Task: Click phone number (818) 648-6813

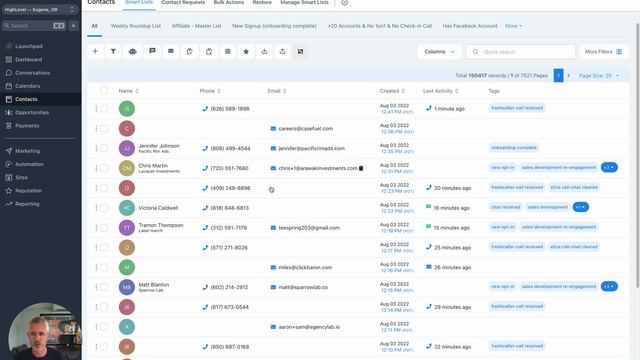Action: (229, 208)
